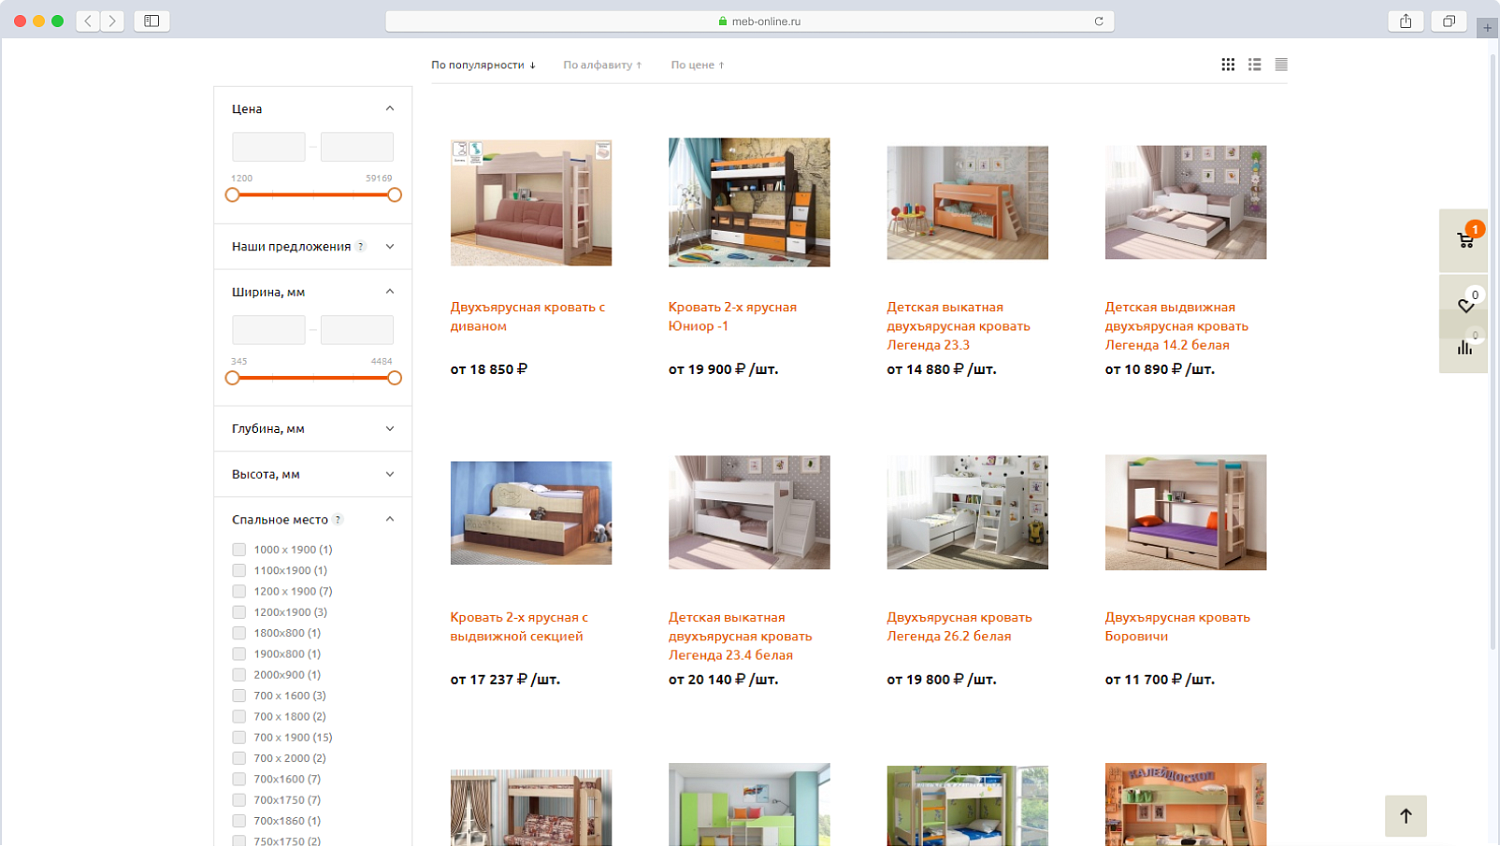Open the favorites heart icon
Image resolution: width=1500 pixels, height=847 pixels.
pyautogui.click(x=1464, y=305)
